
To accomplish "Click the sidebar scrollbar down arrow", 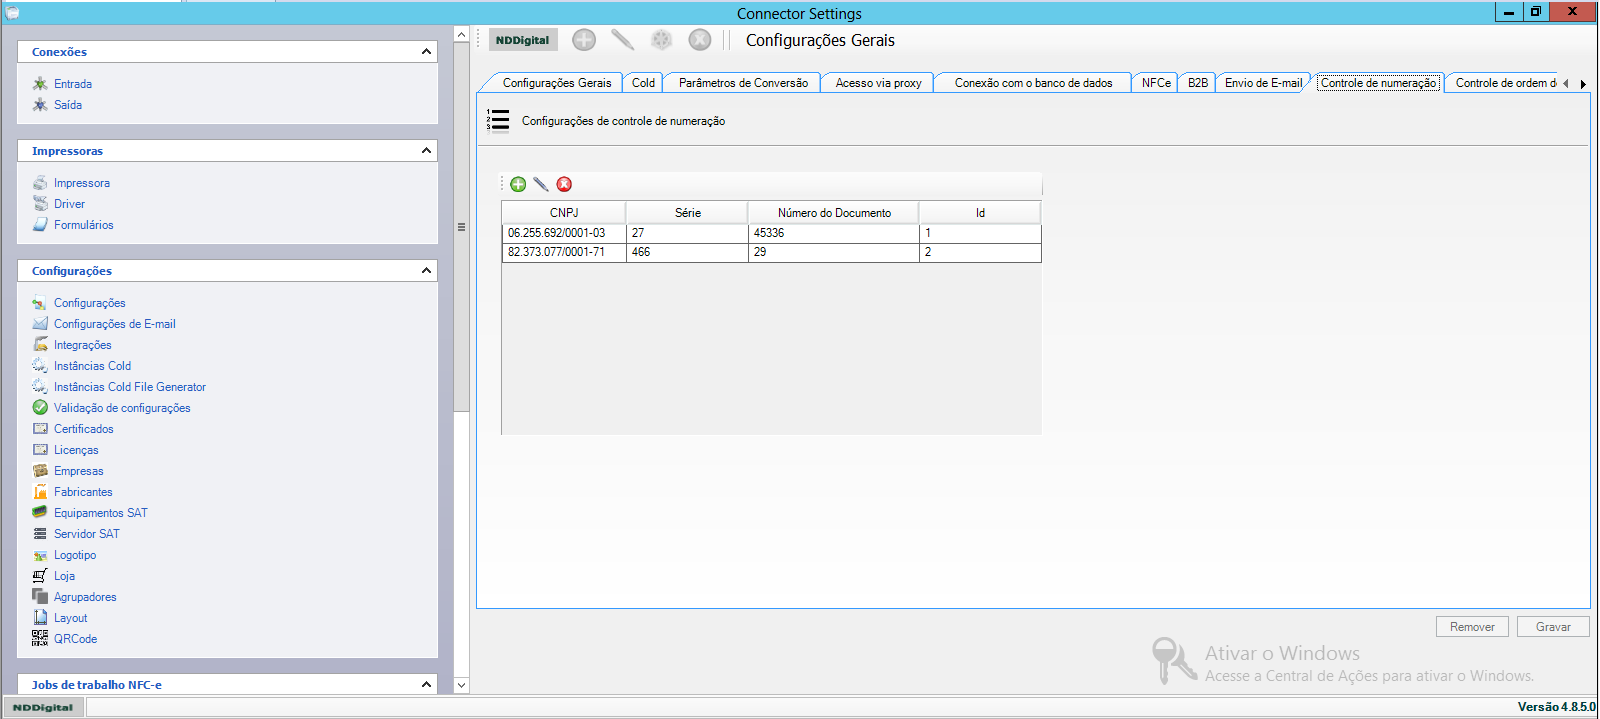I will [461, 685].
